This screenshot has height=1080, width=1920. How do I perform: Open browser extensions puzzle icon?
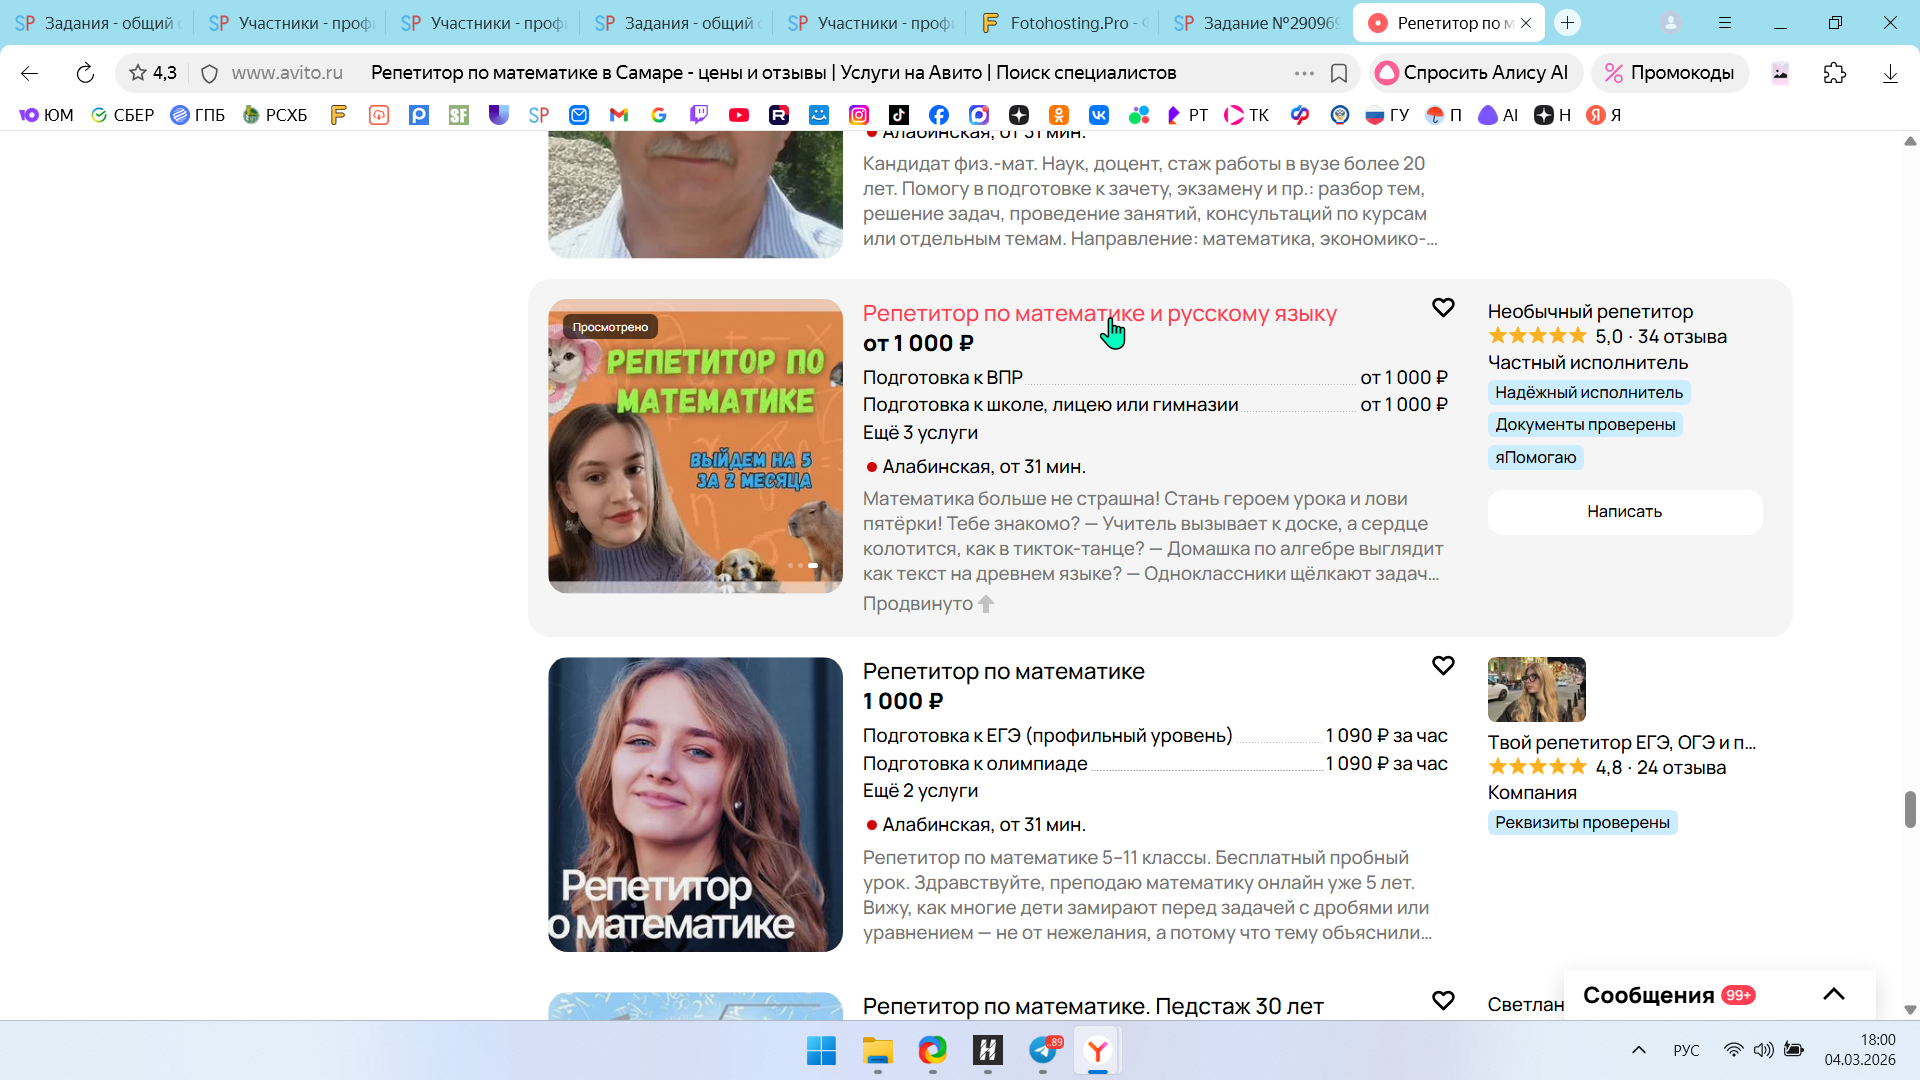(1834, 73)
